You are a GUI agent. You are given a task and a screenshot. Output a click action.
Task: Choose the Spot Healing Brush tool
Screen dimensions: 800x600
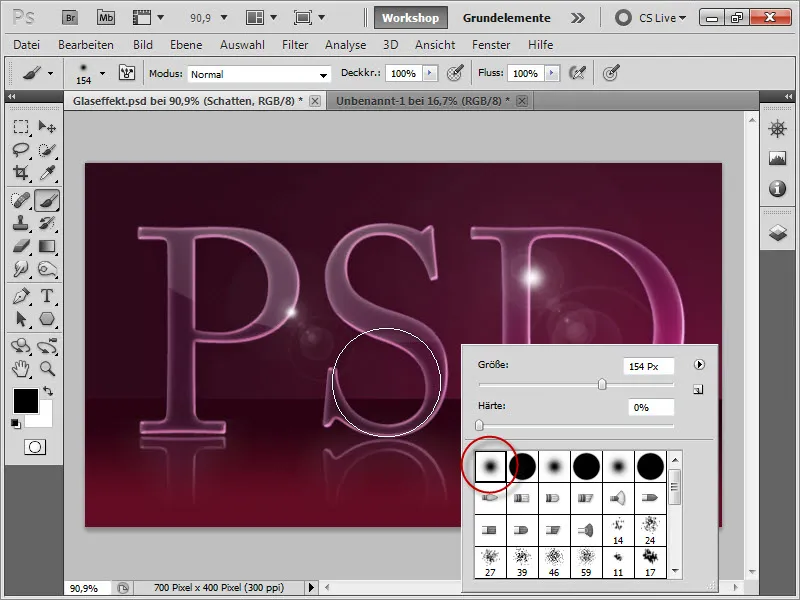pyautogui.click(x=21, y=200)
